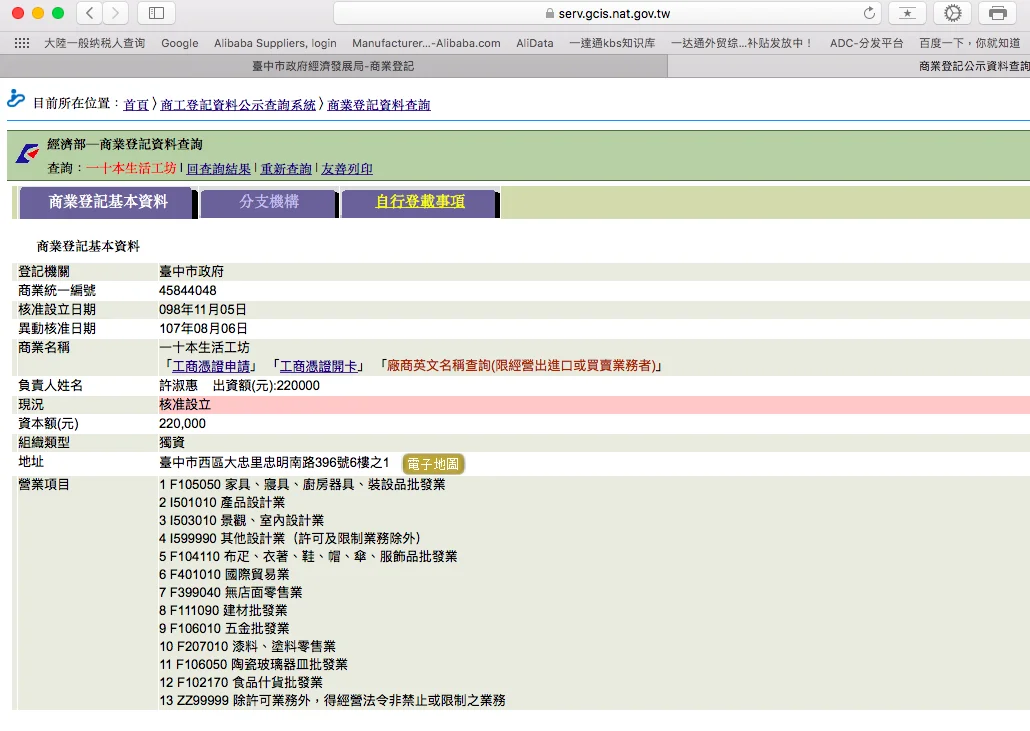This screenshot has width=1030, height=731.
Task: Toggle the Safari sidebar button
Action: point(156,13)
